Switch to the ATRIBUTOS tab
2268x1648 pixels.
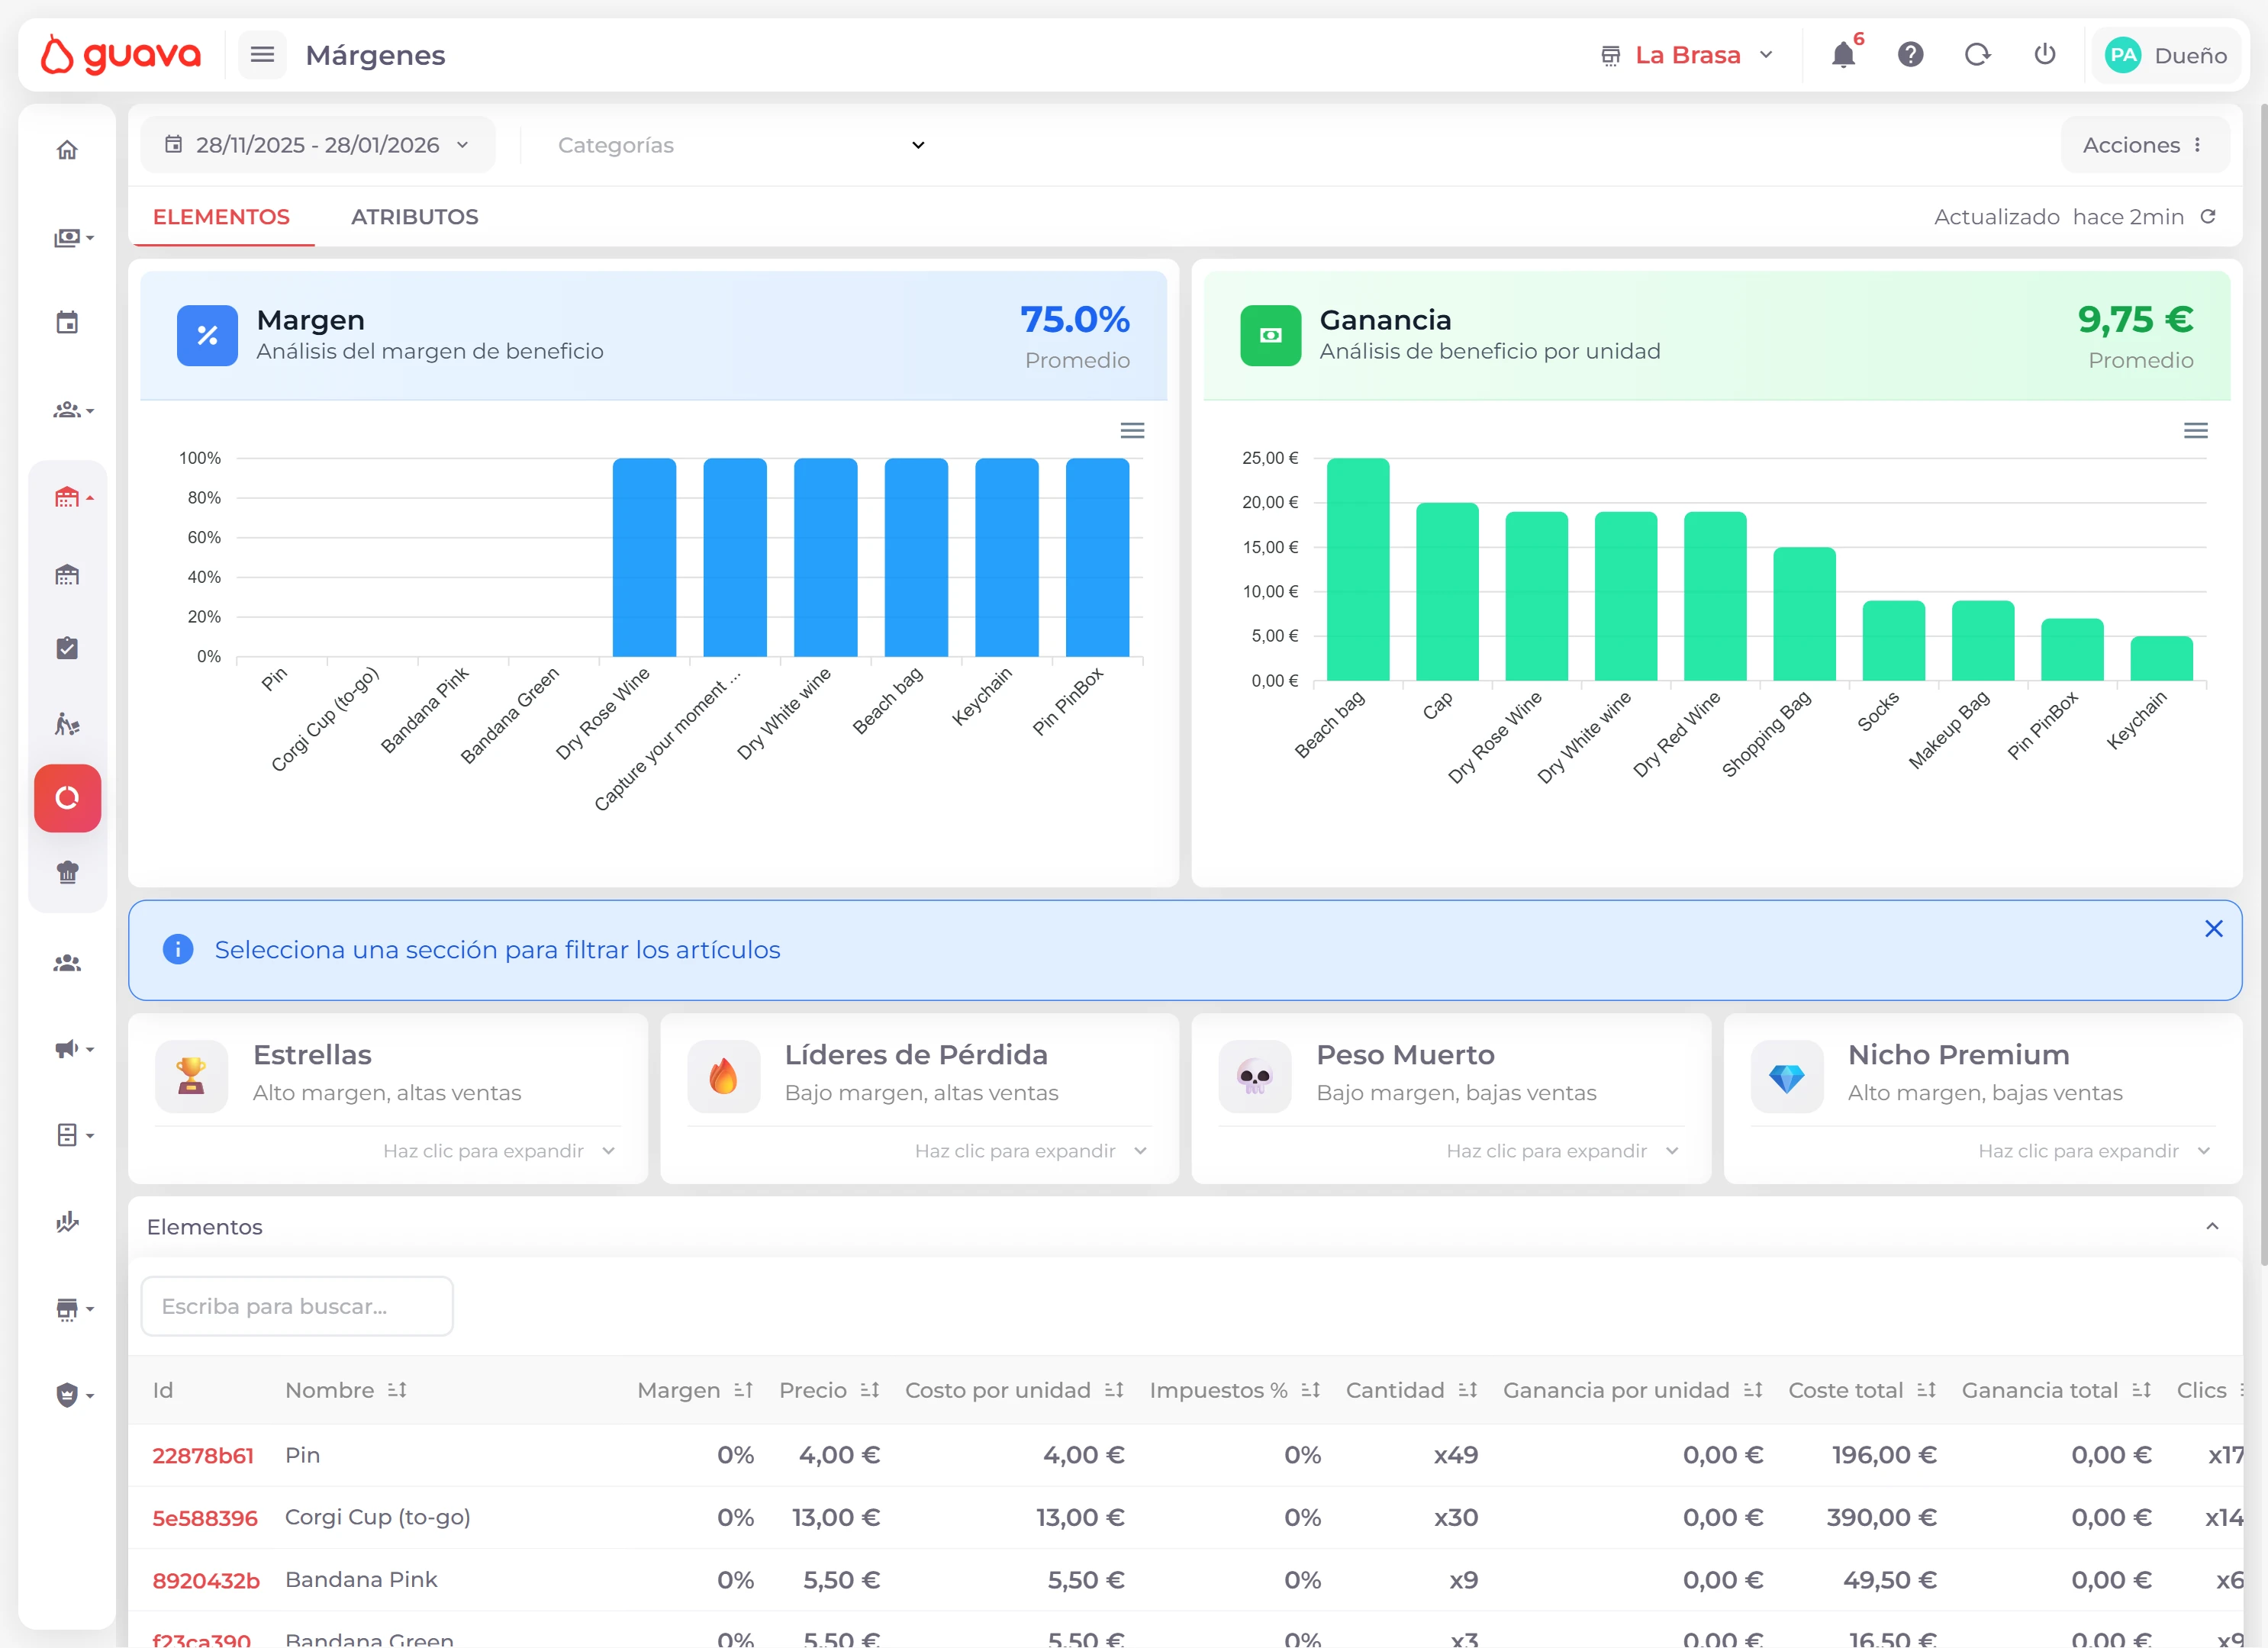414,217
